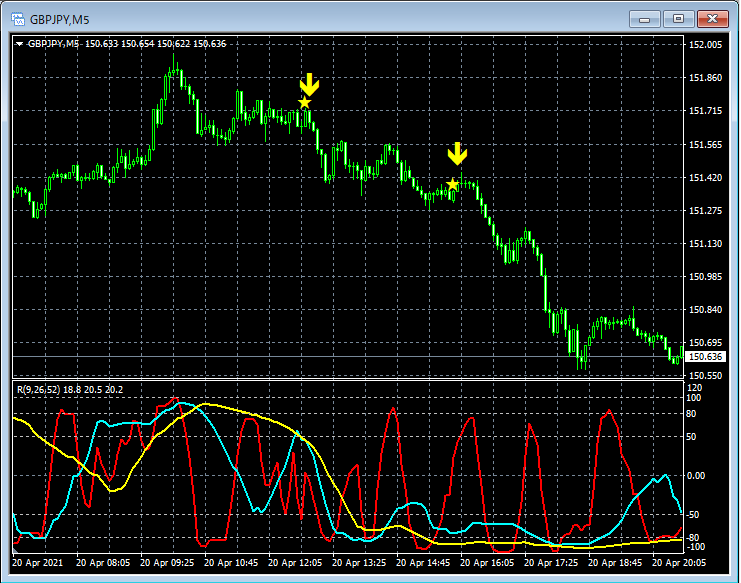The image size is (741, 583).
Task: Click the second yellow star marker
Action: (x=452, y=184)
